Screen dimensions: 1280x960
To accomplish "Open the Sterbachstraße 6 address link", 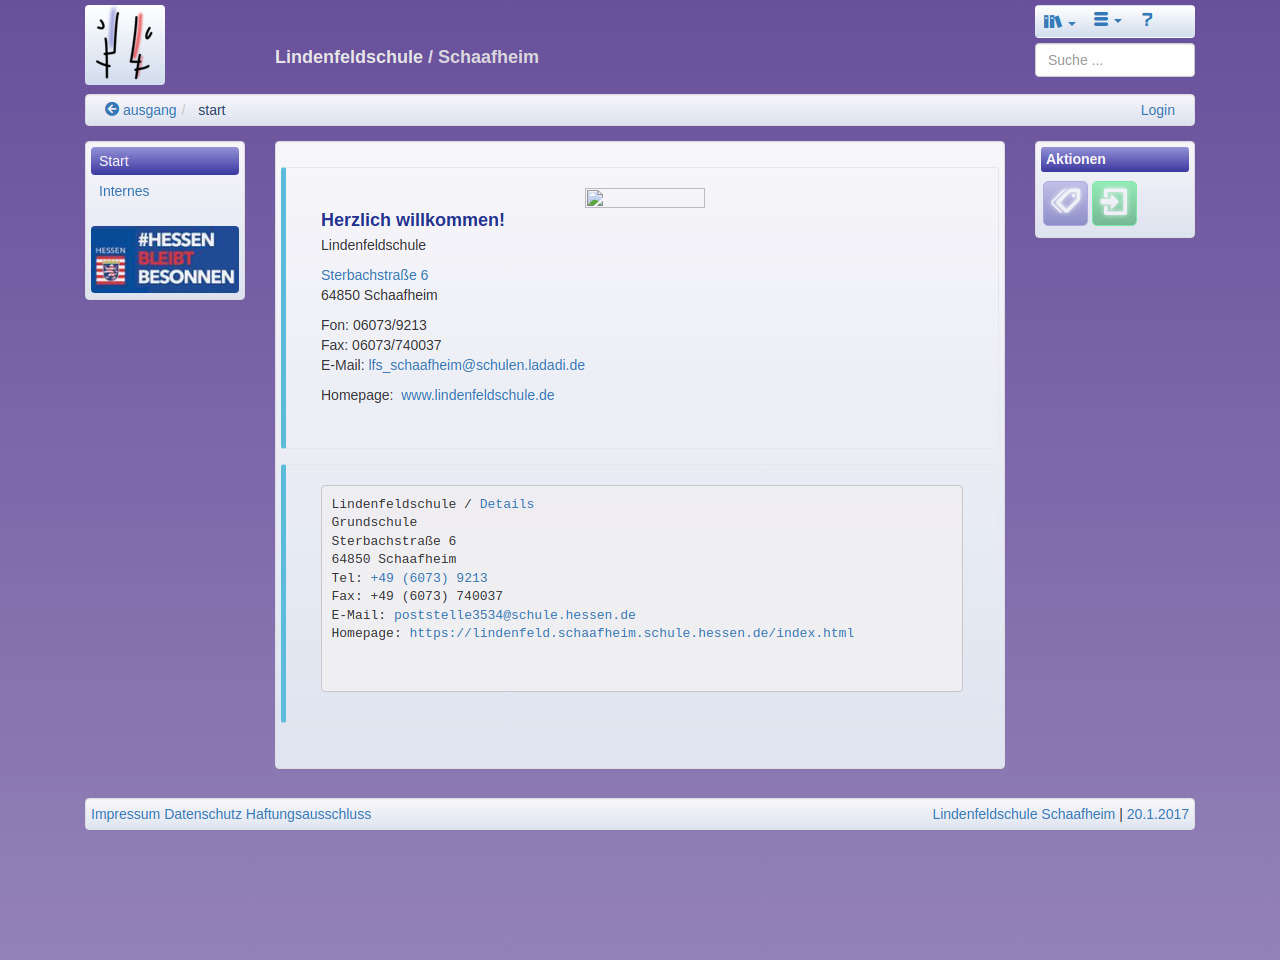I will [x=374, y=275].
